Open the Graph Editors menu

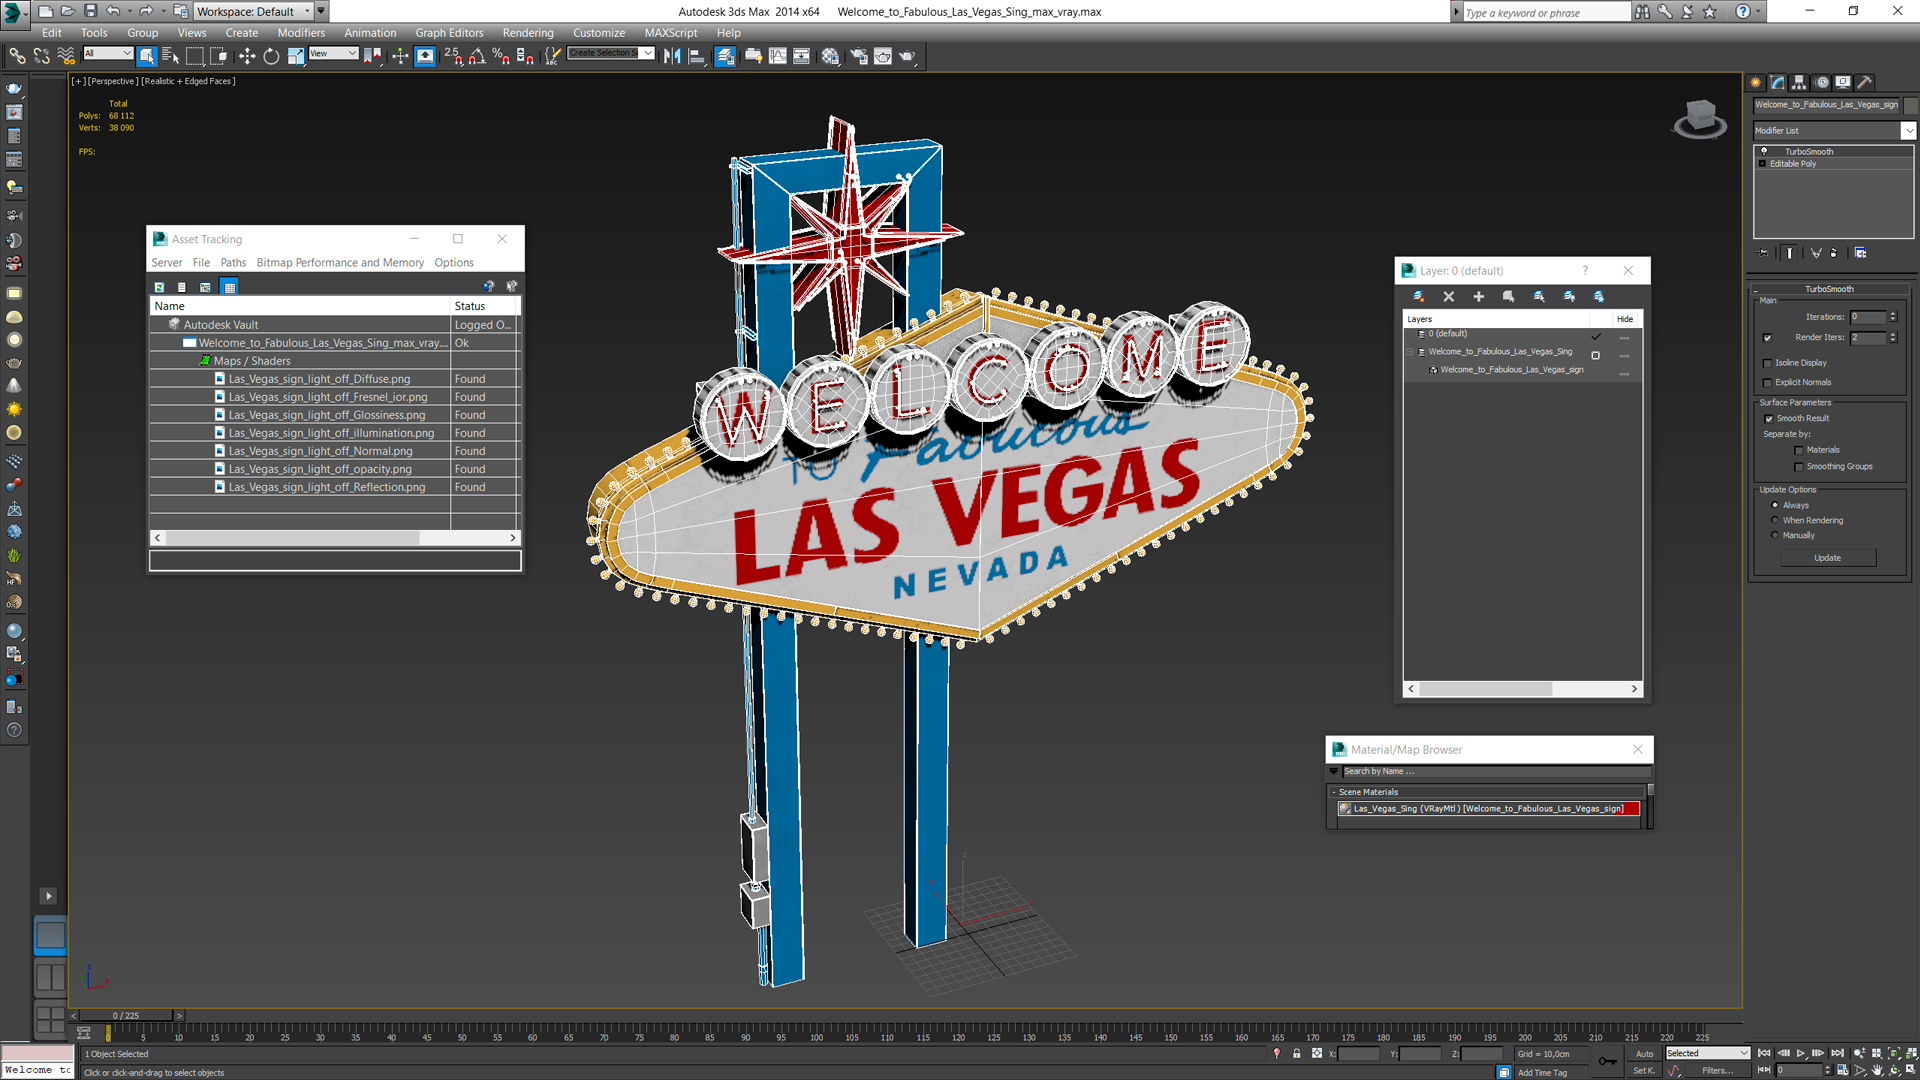click(x=449, y=33)
